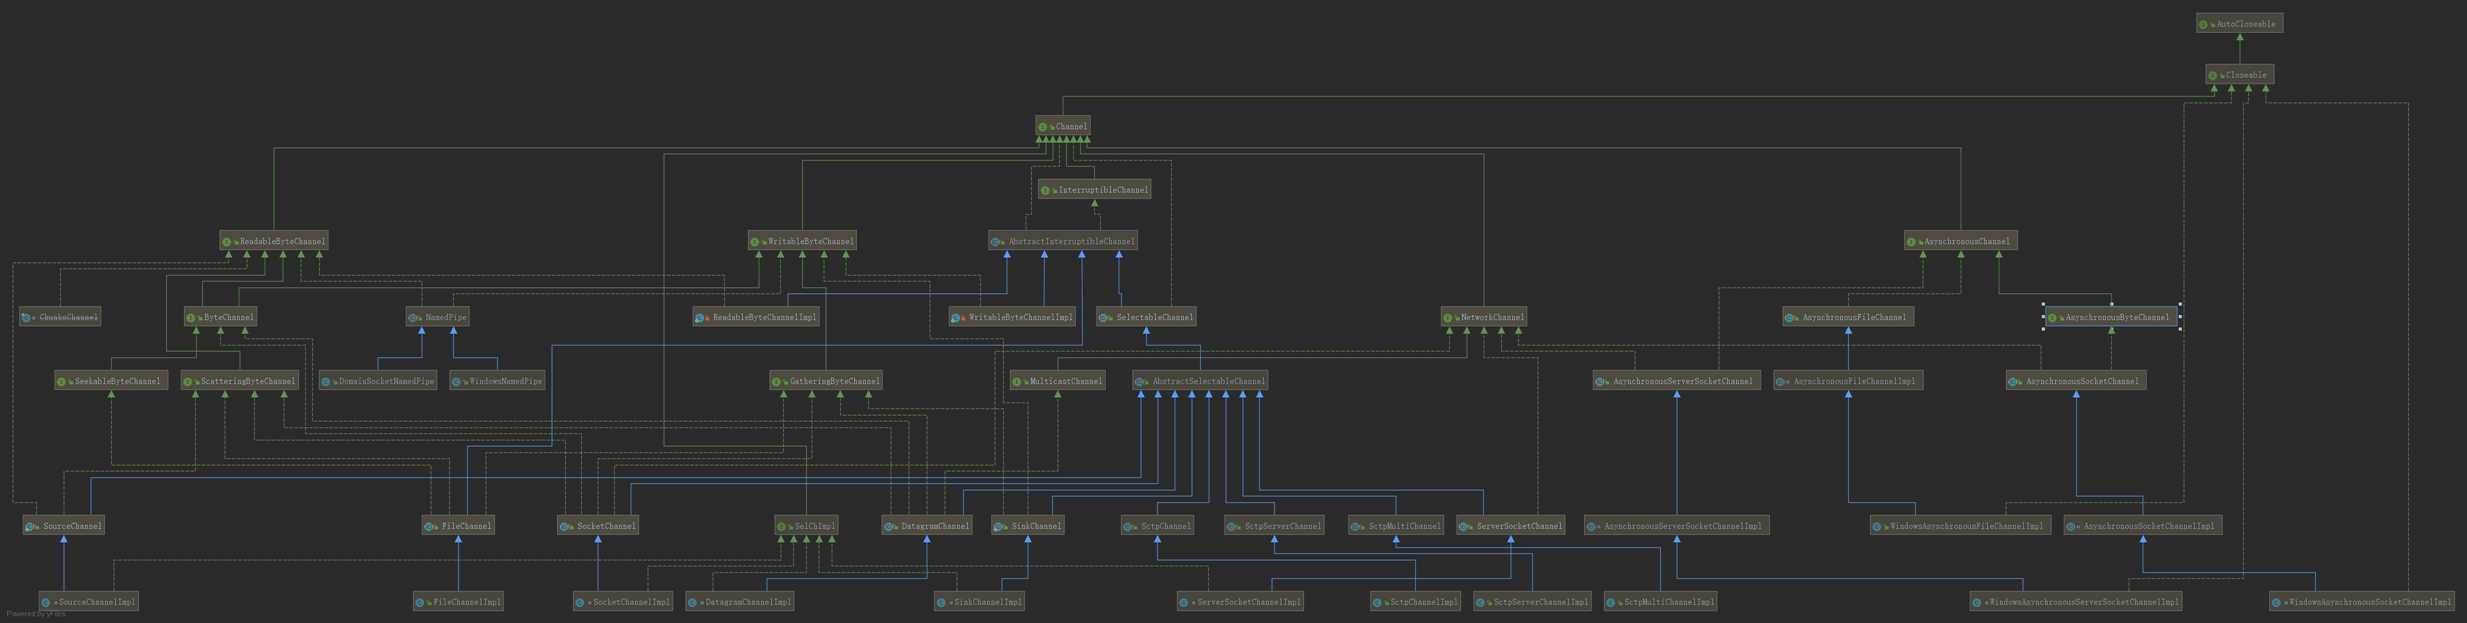
Task: Click the interface icon on the AutoCloseable node
Action: (x=2203, y=24)
